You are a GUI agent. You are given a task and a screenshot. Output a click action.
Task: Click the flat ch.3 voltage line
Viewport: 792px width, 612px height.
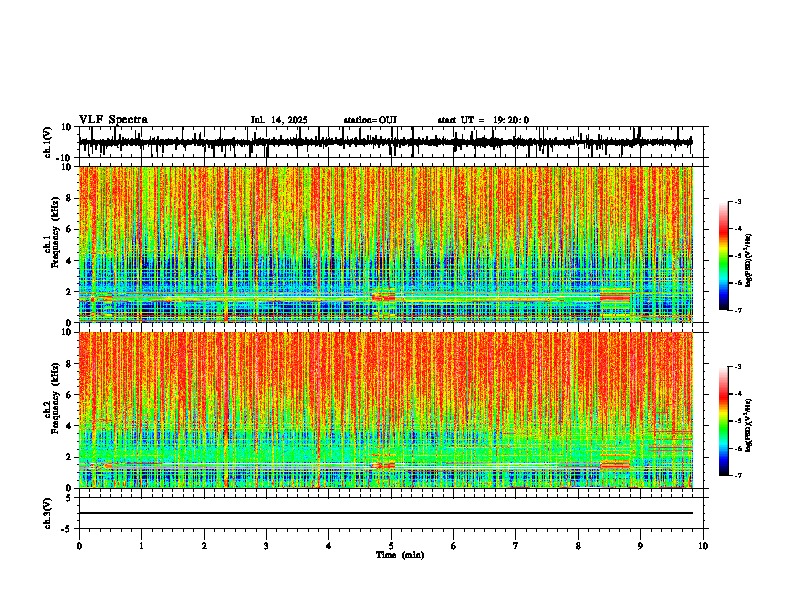click(386, 513)
